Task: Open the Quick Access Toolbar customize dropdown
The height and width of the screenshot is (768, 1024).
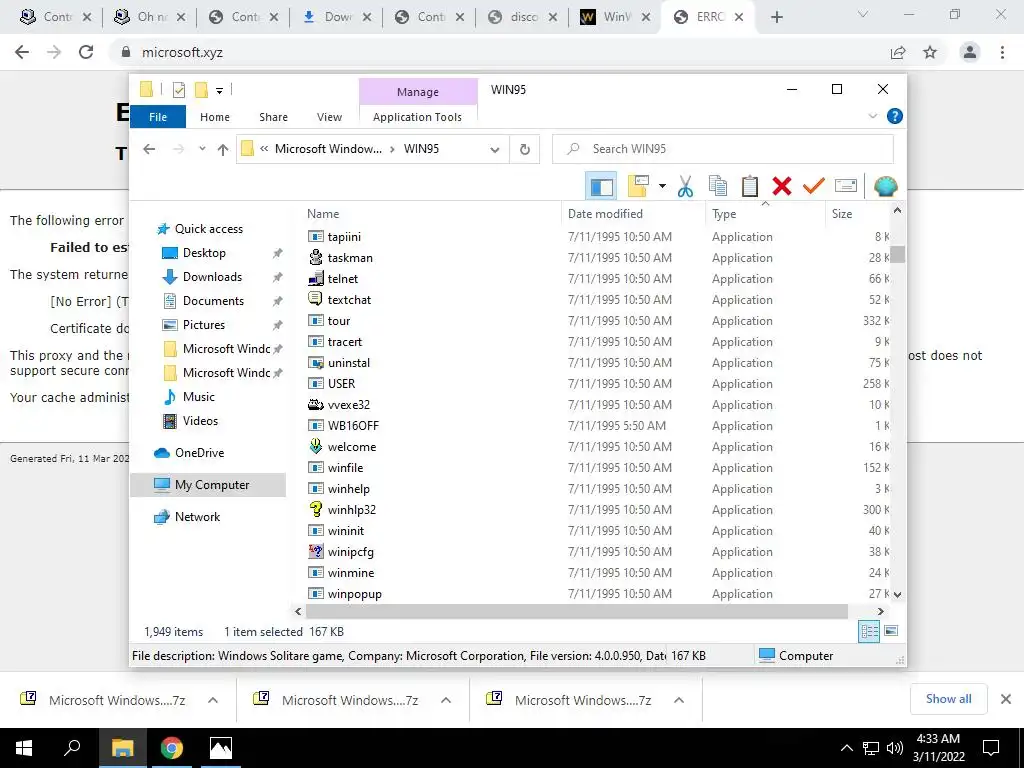Action: [219, 91]
